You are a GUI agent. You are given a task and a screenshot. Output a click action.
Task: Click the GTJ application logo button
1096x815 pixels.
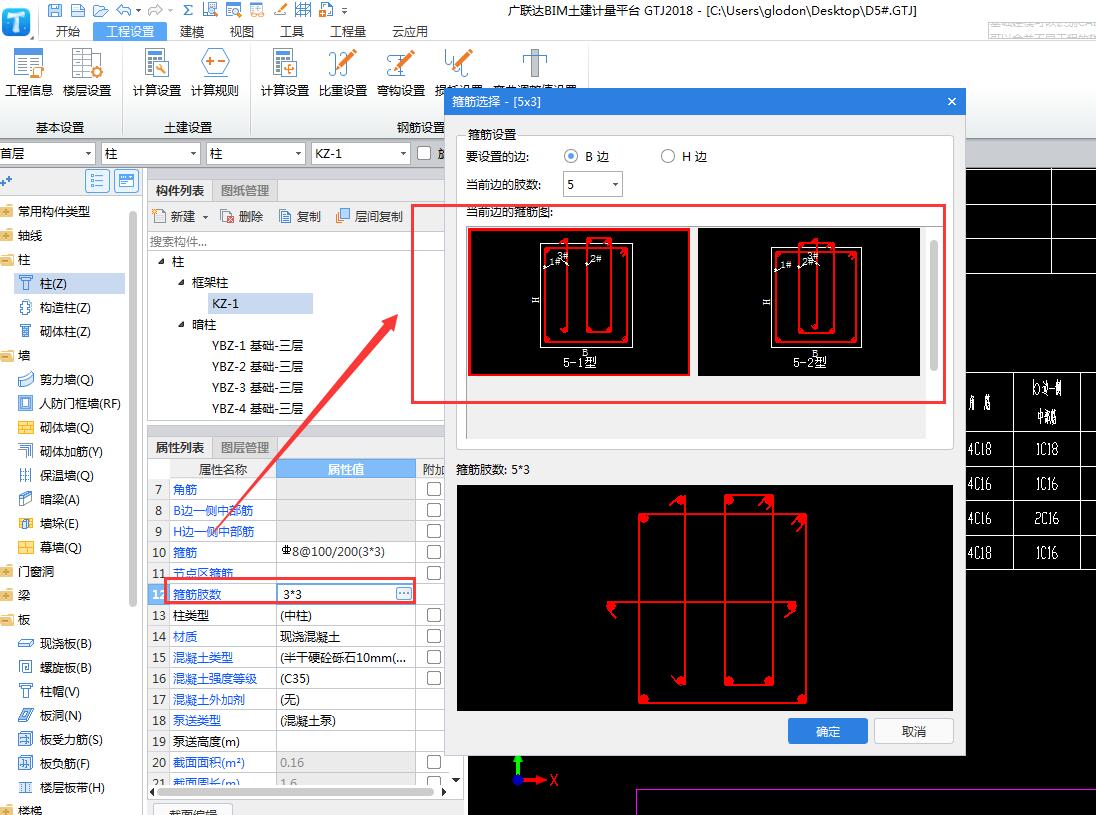point(16,22)
